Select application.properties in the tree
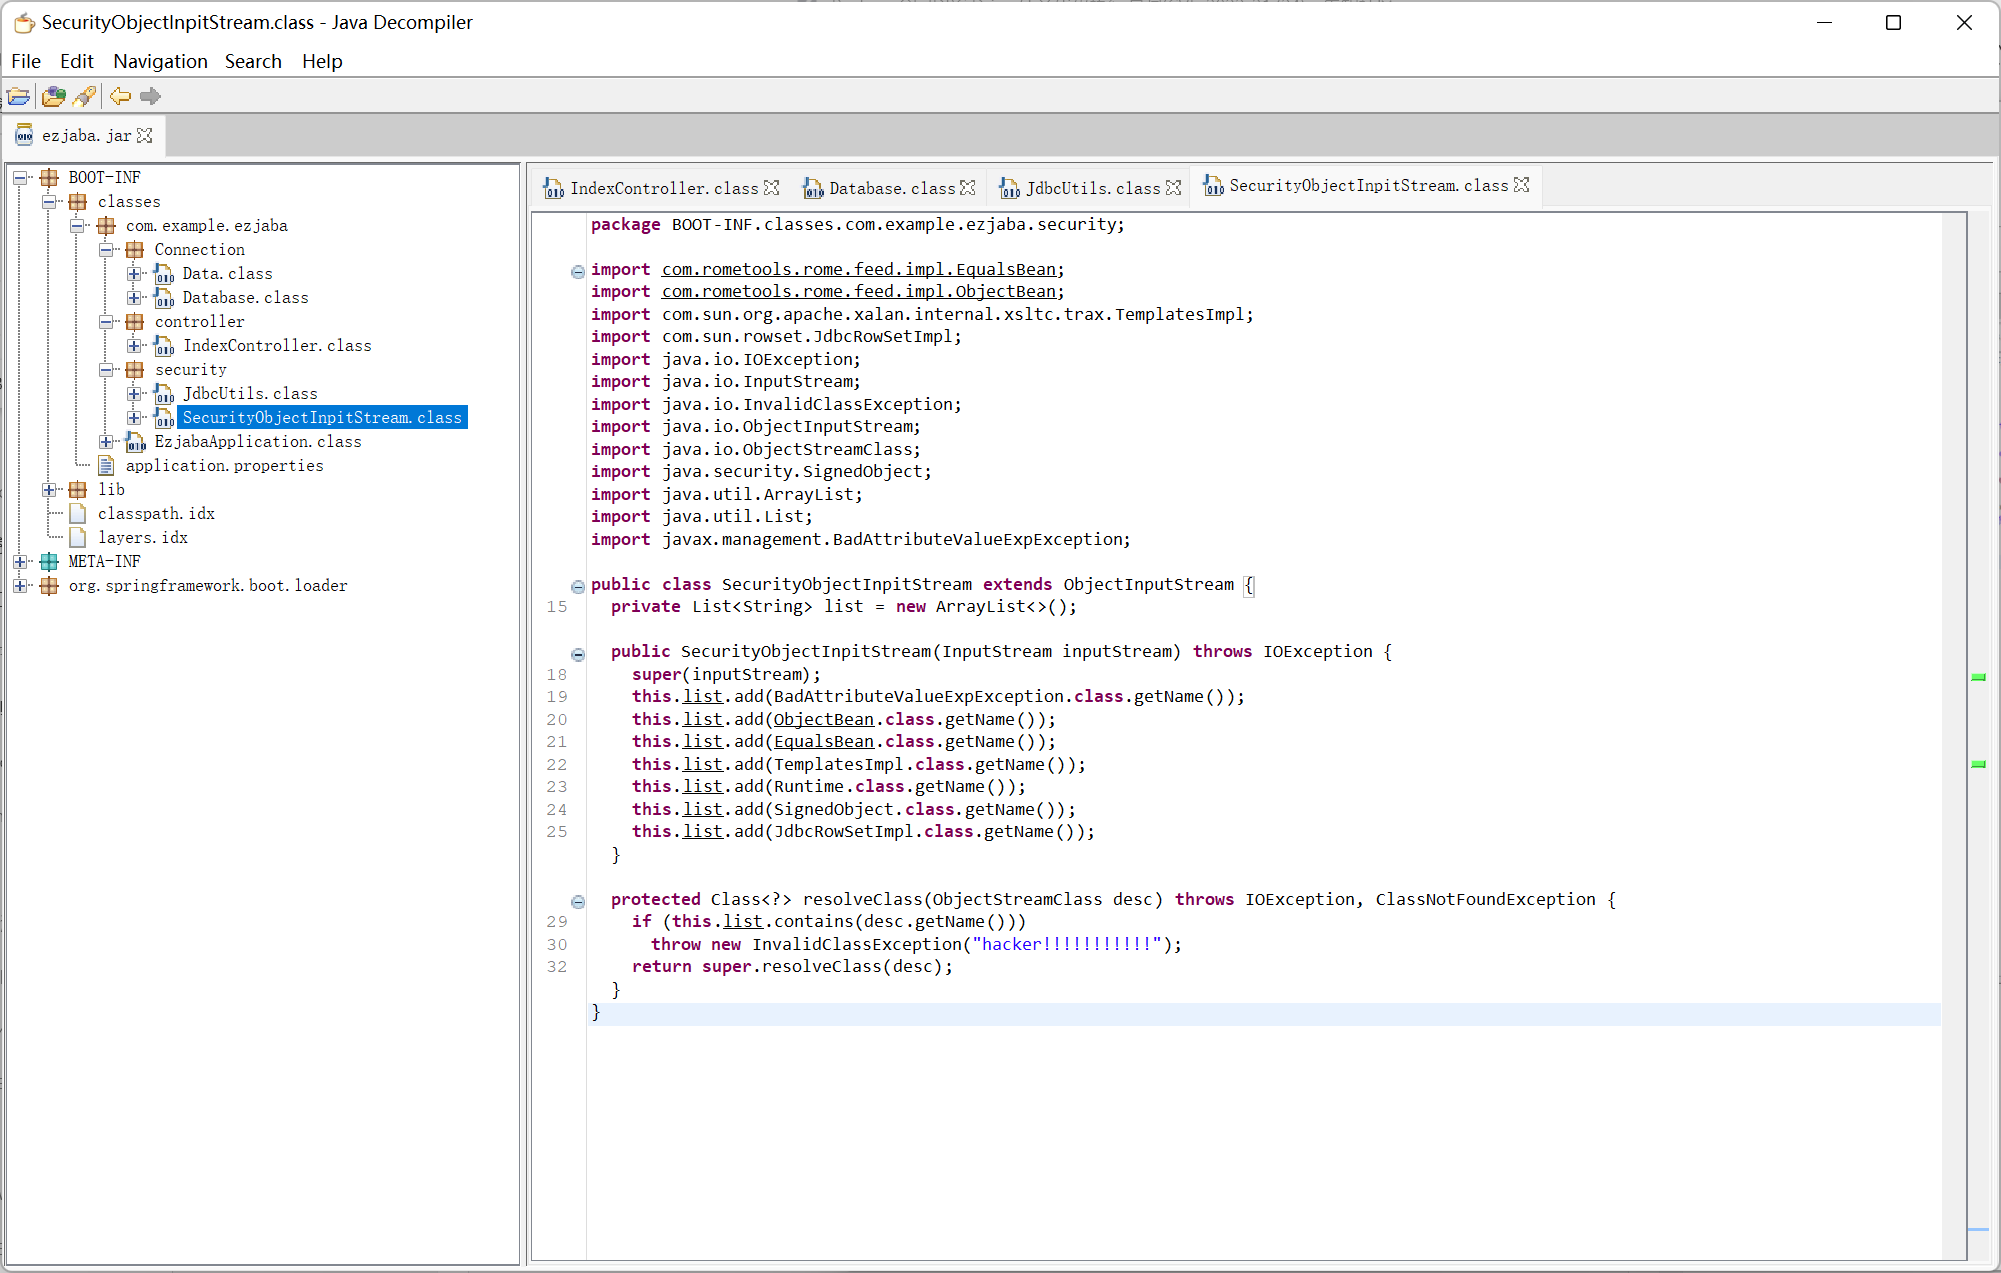Viewport: 2001px width, 1273px height. pyautogui.click(x=224, y=466)
